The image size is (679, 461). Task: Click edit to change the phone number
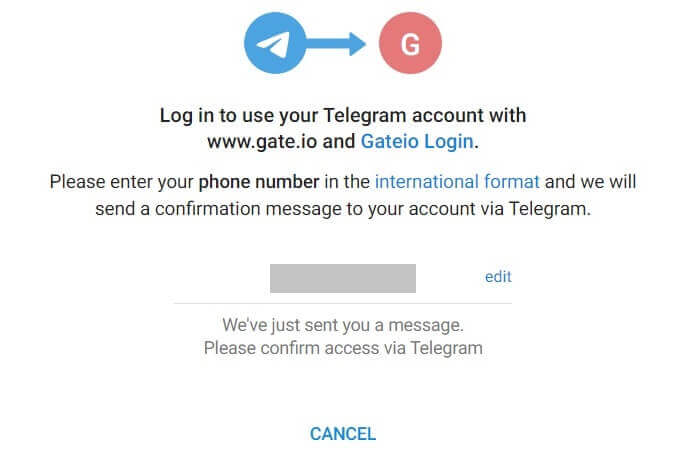[x=498, y=277]
